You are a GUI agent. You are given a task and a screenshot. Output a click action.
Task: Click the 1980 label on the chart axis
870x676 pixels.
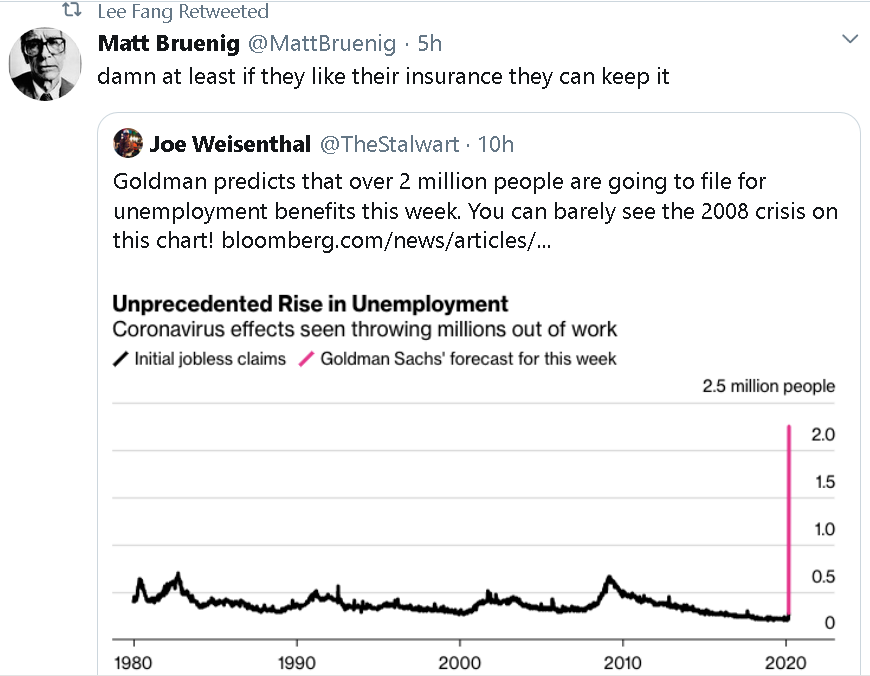pos(133,662)
